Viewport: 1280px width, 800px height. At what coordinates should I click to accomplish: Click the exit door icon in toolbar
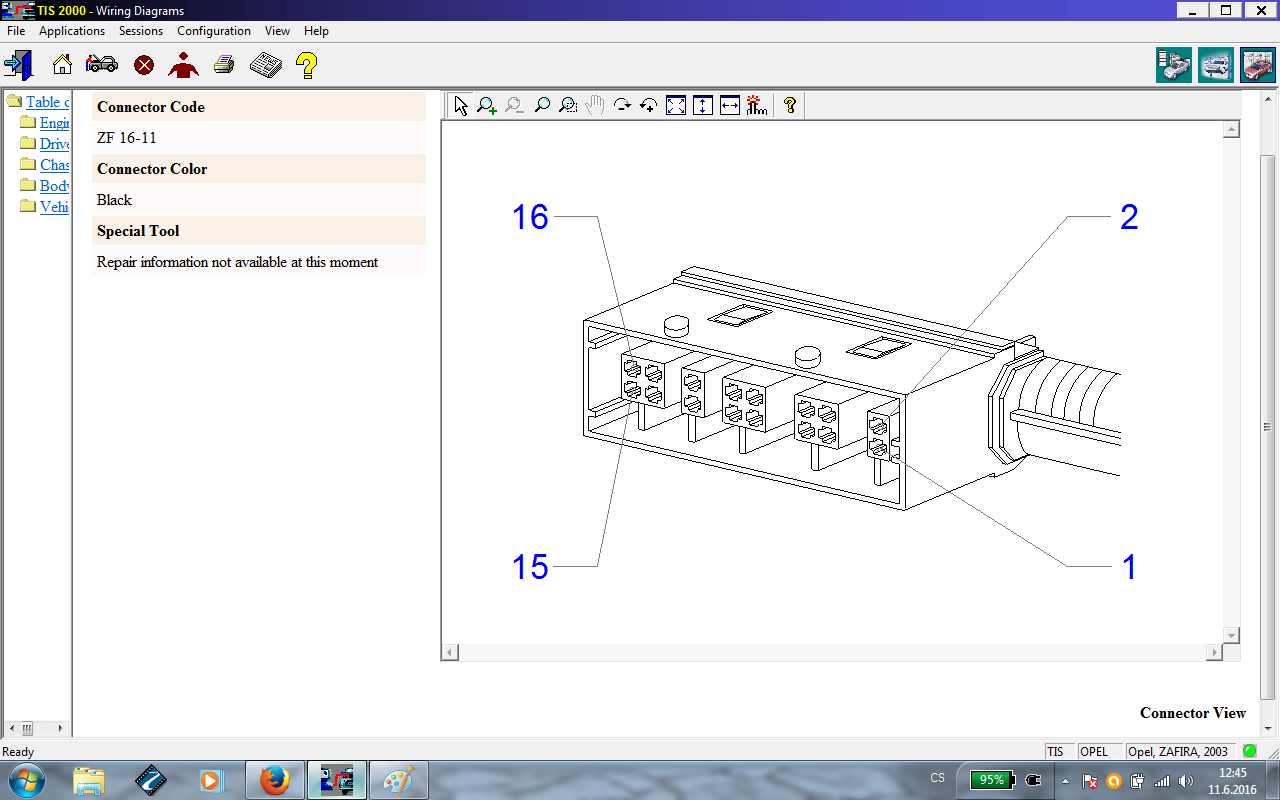click(18, 66)
